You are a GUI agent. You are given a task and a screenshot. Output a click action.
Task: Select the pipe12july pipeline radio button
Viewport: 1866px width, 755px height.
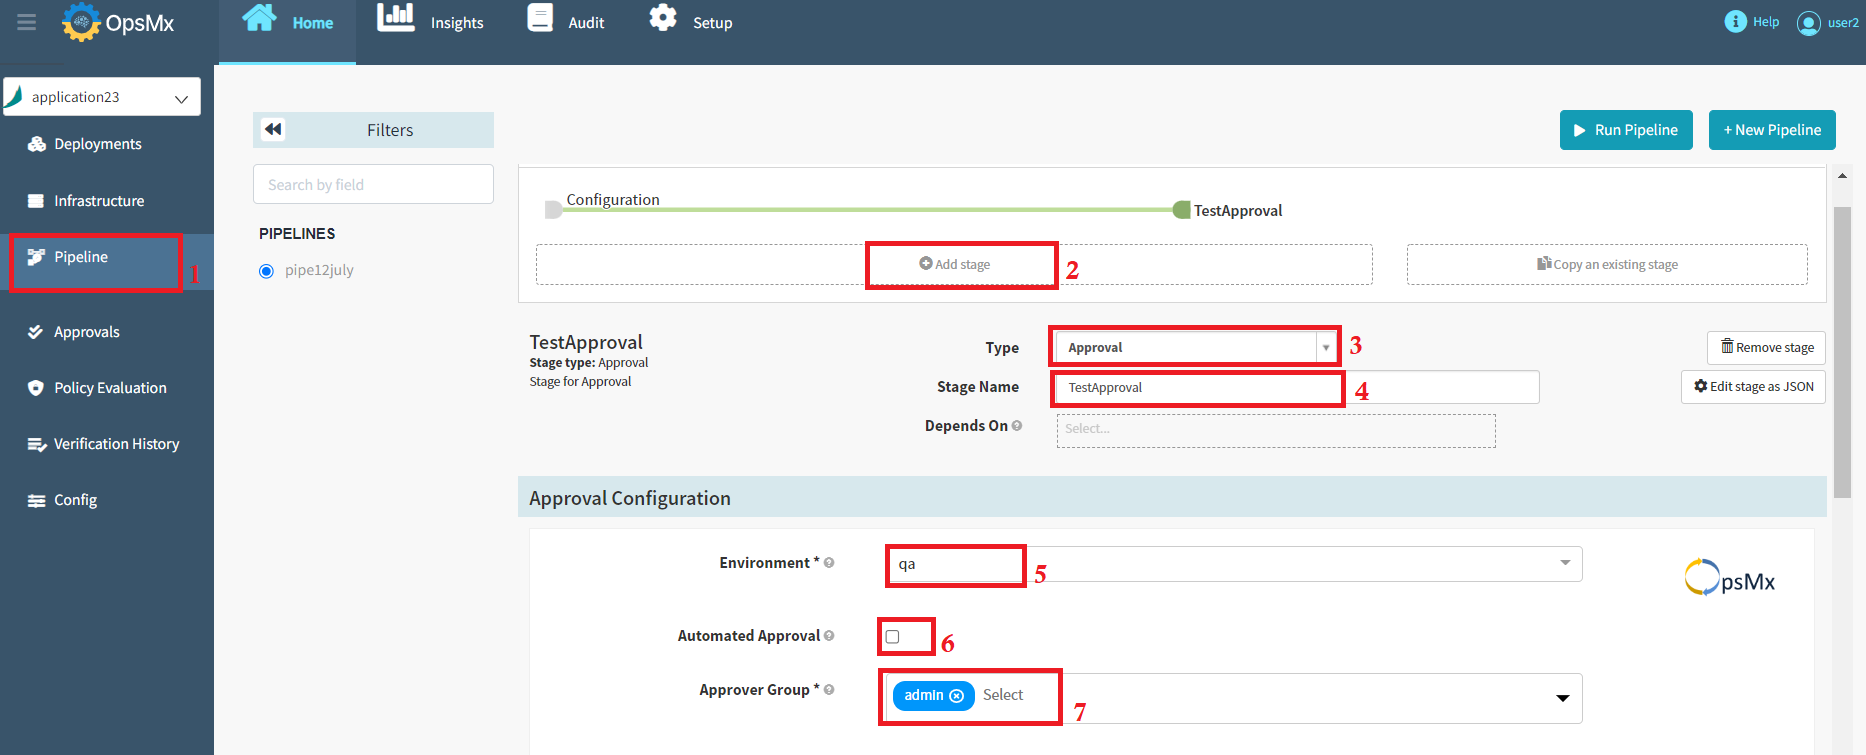tap(266, 271)
